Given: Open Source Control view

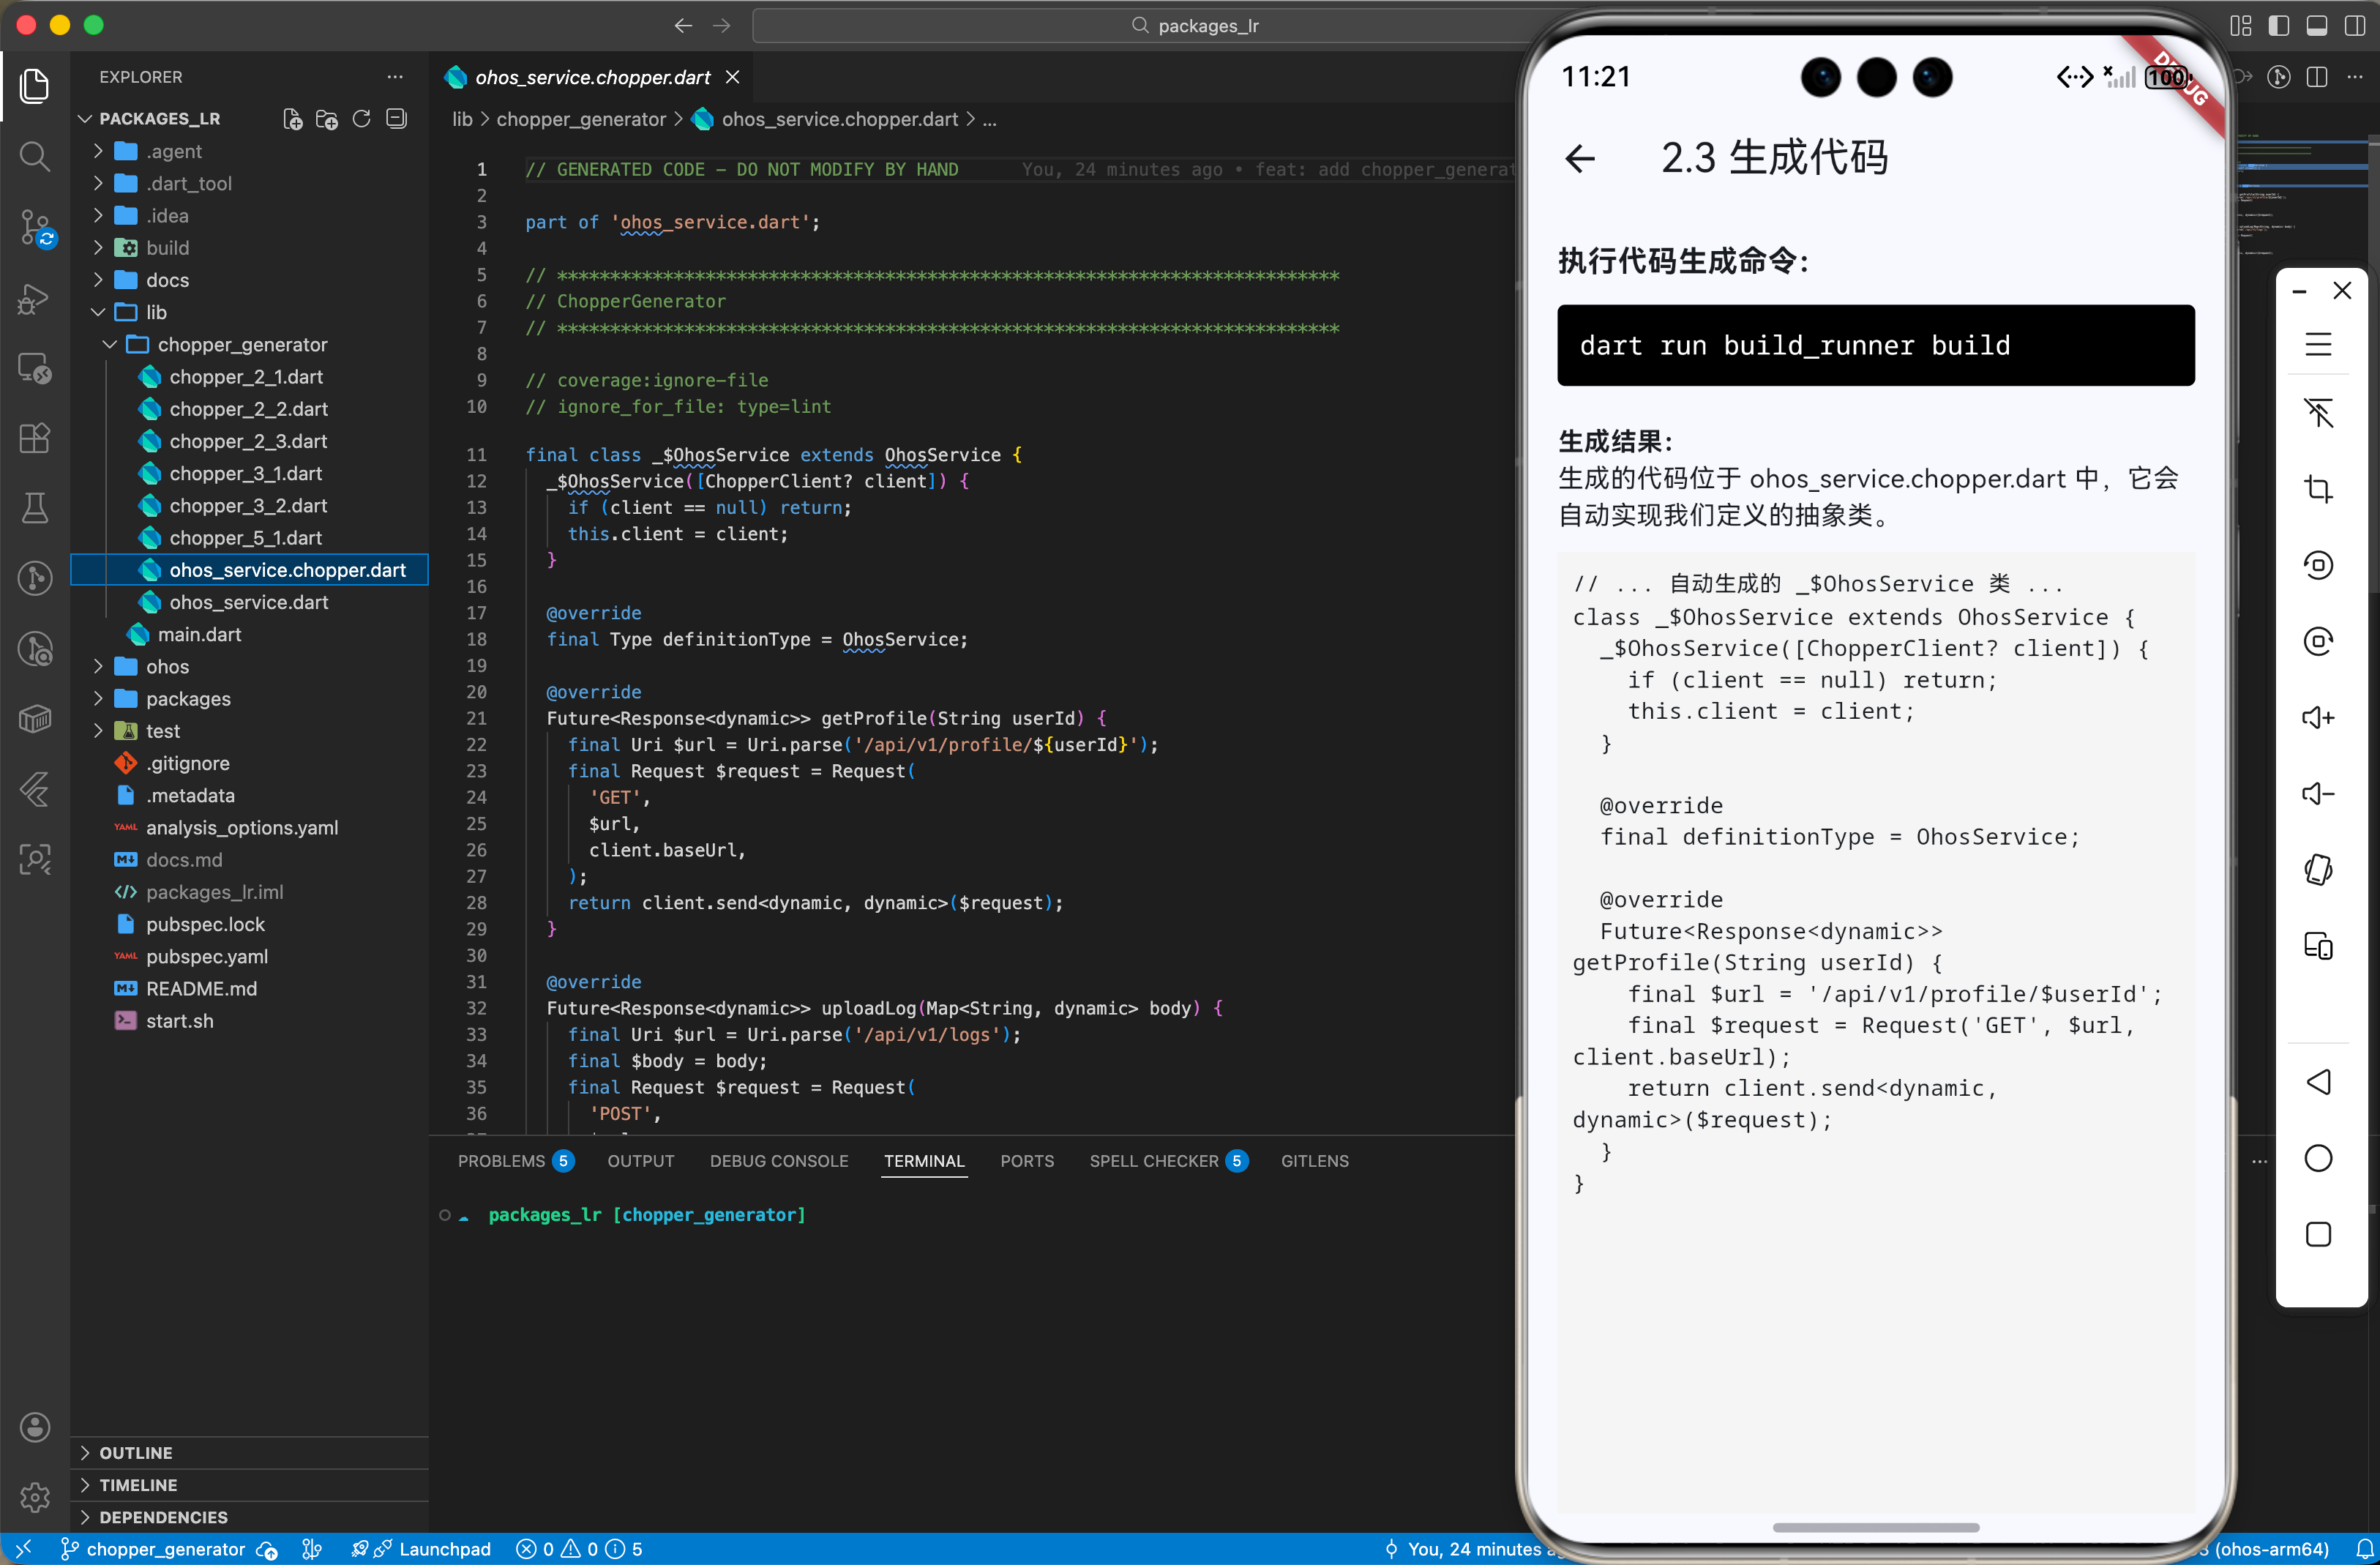Looking at the screenshot, I should tap(35, 227).
